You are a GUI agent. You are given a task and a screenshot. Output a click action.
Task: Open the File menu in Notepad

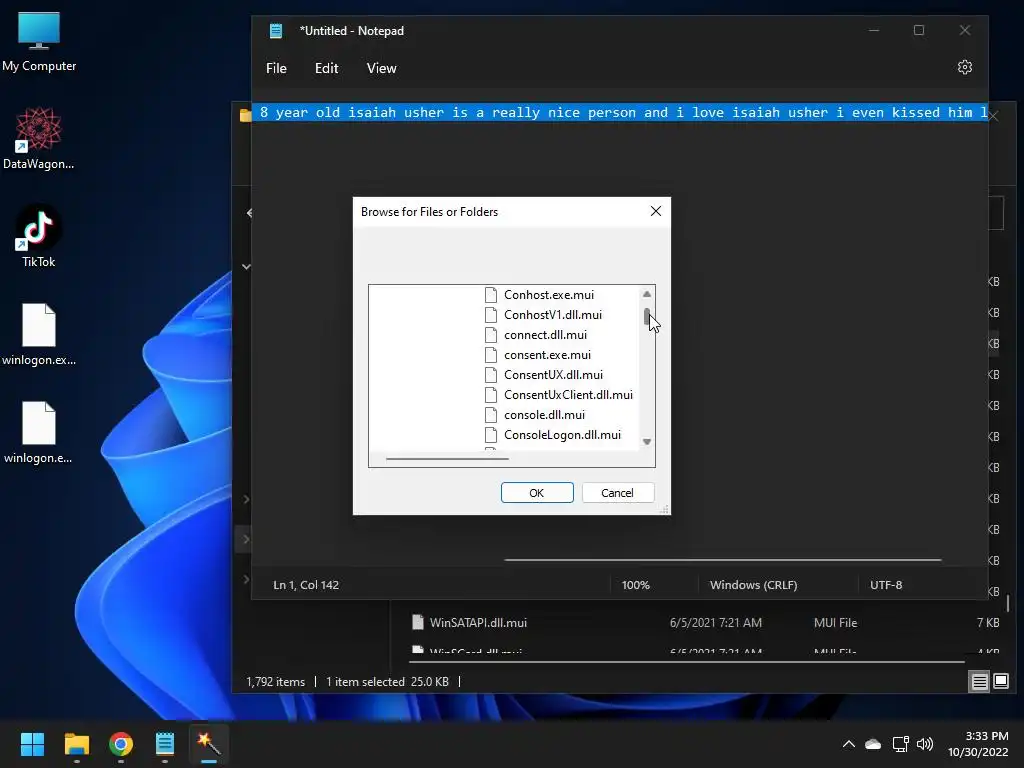click(276, 68)
